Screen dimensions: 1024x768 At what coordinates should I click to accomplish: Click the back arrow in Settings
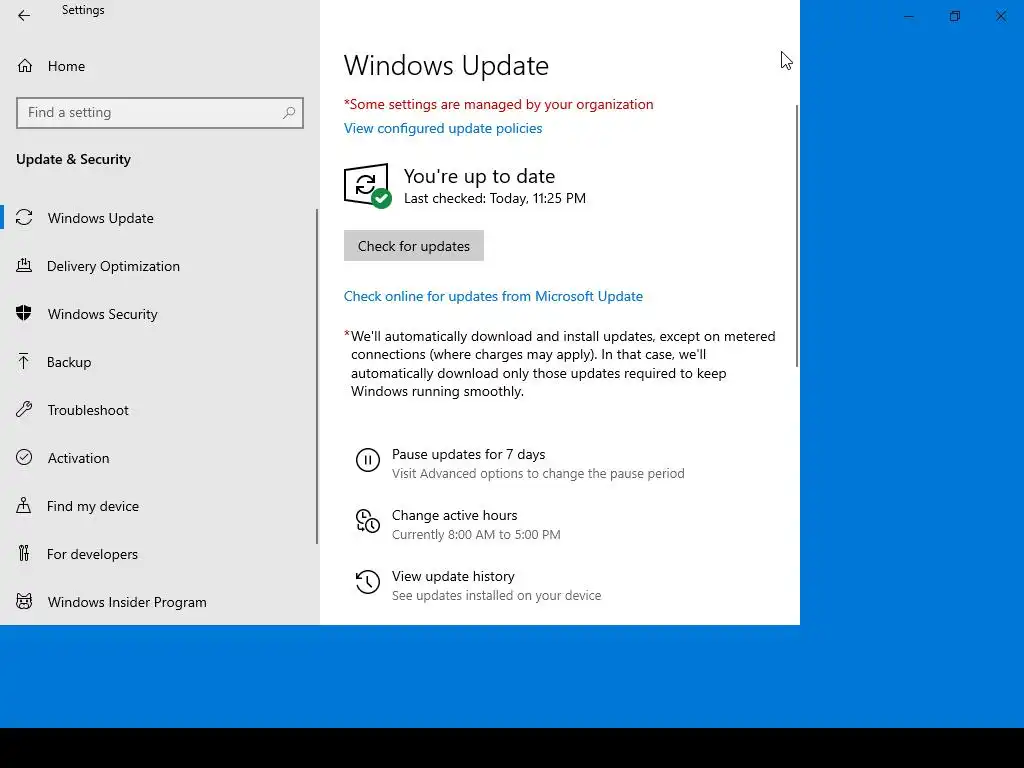click(24, 16)
